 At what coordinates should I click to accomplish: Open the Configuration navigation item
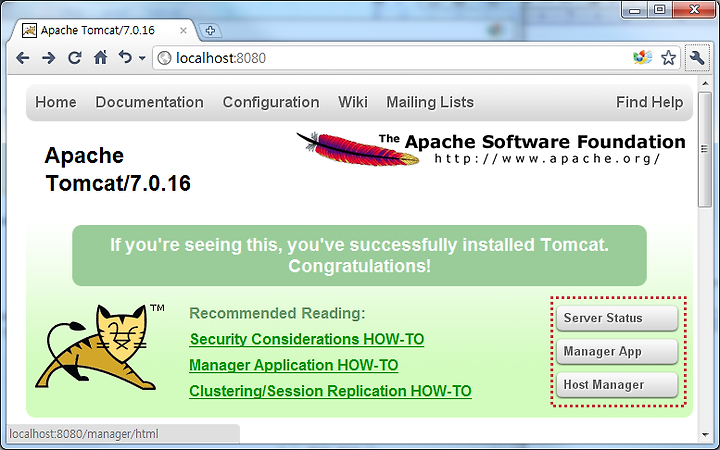(271, 102)
